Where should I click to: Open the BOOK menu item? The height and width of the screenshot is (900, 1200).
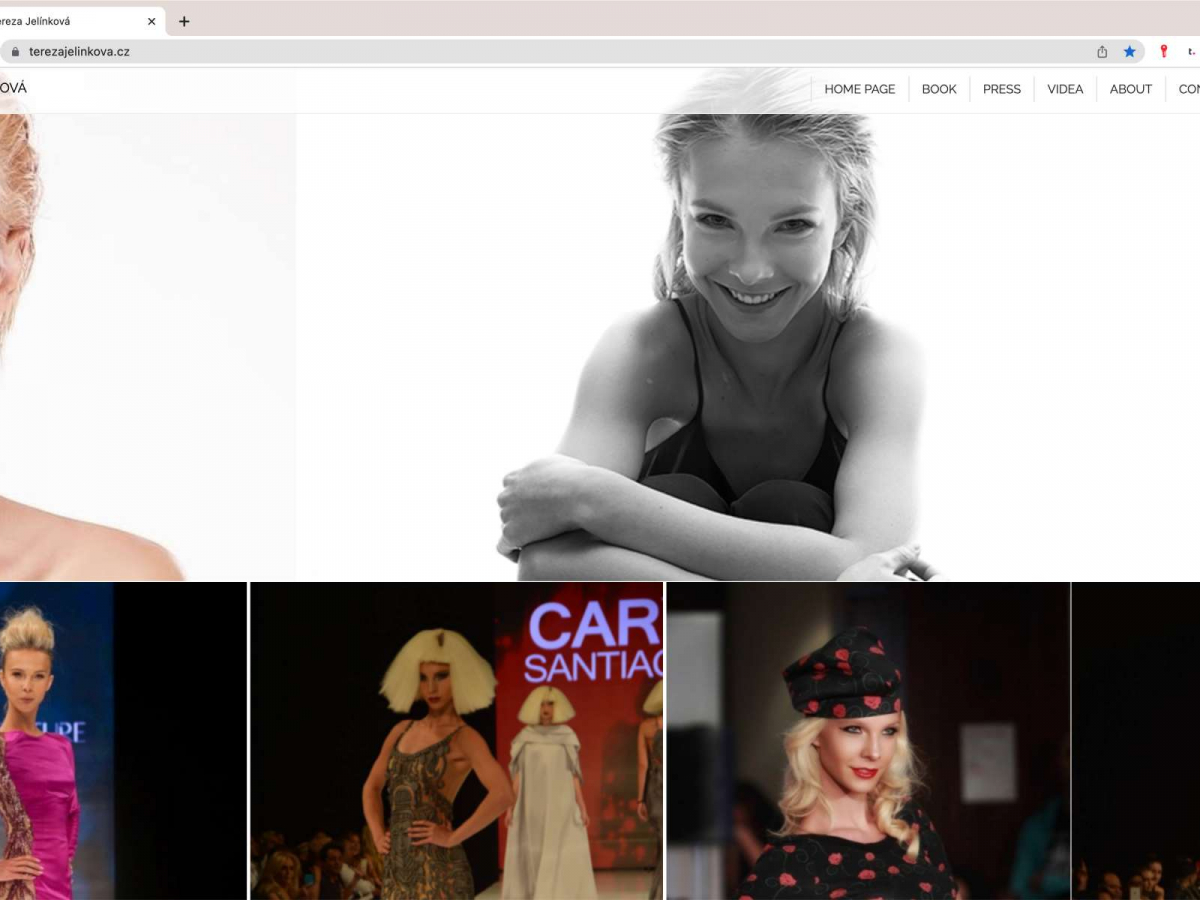pos(939,89)
